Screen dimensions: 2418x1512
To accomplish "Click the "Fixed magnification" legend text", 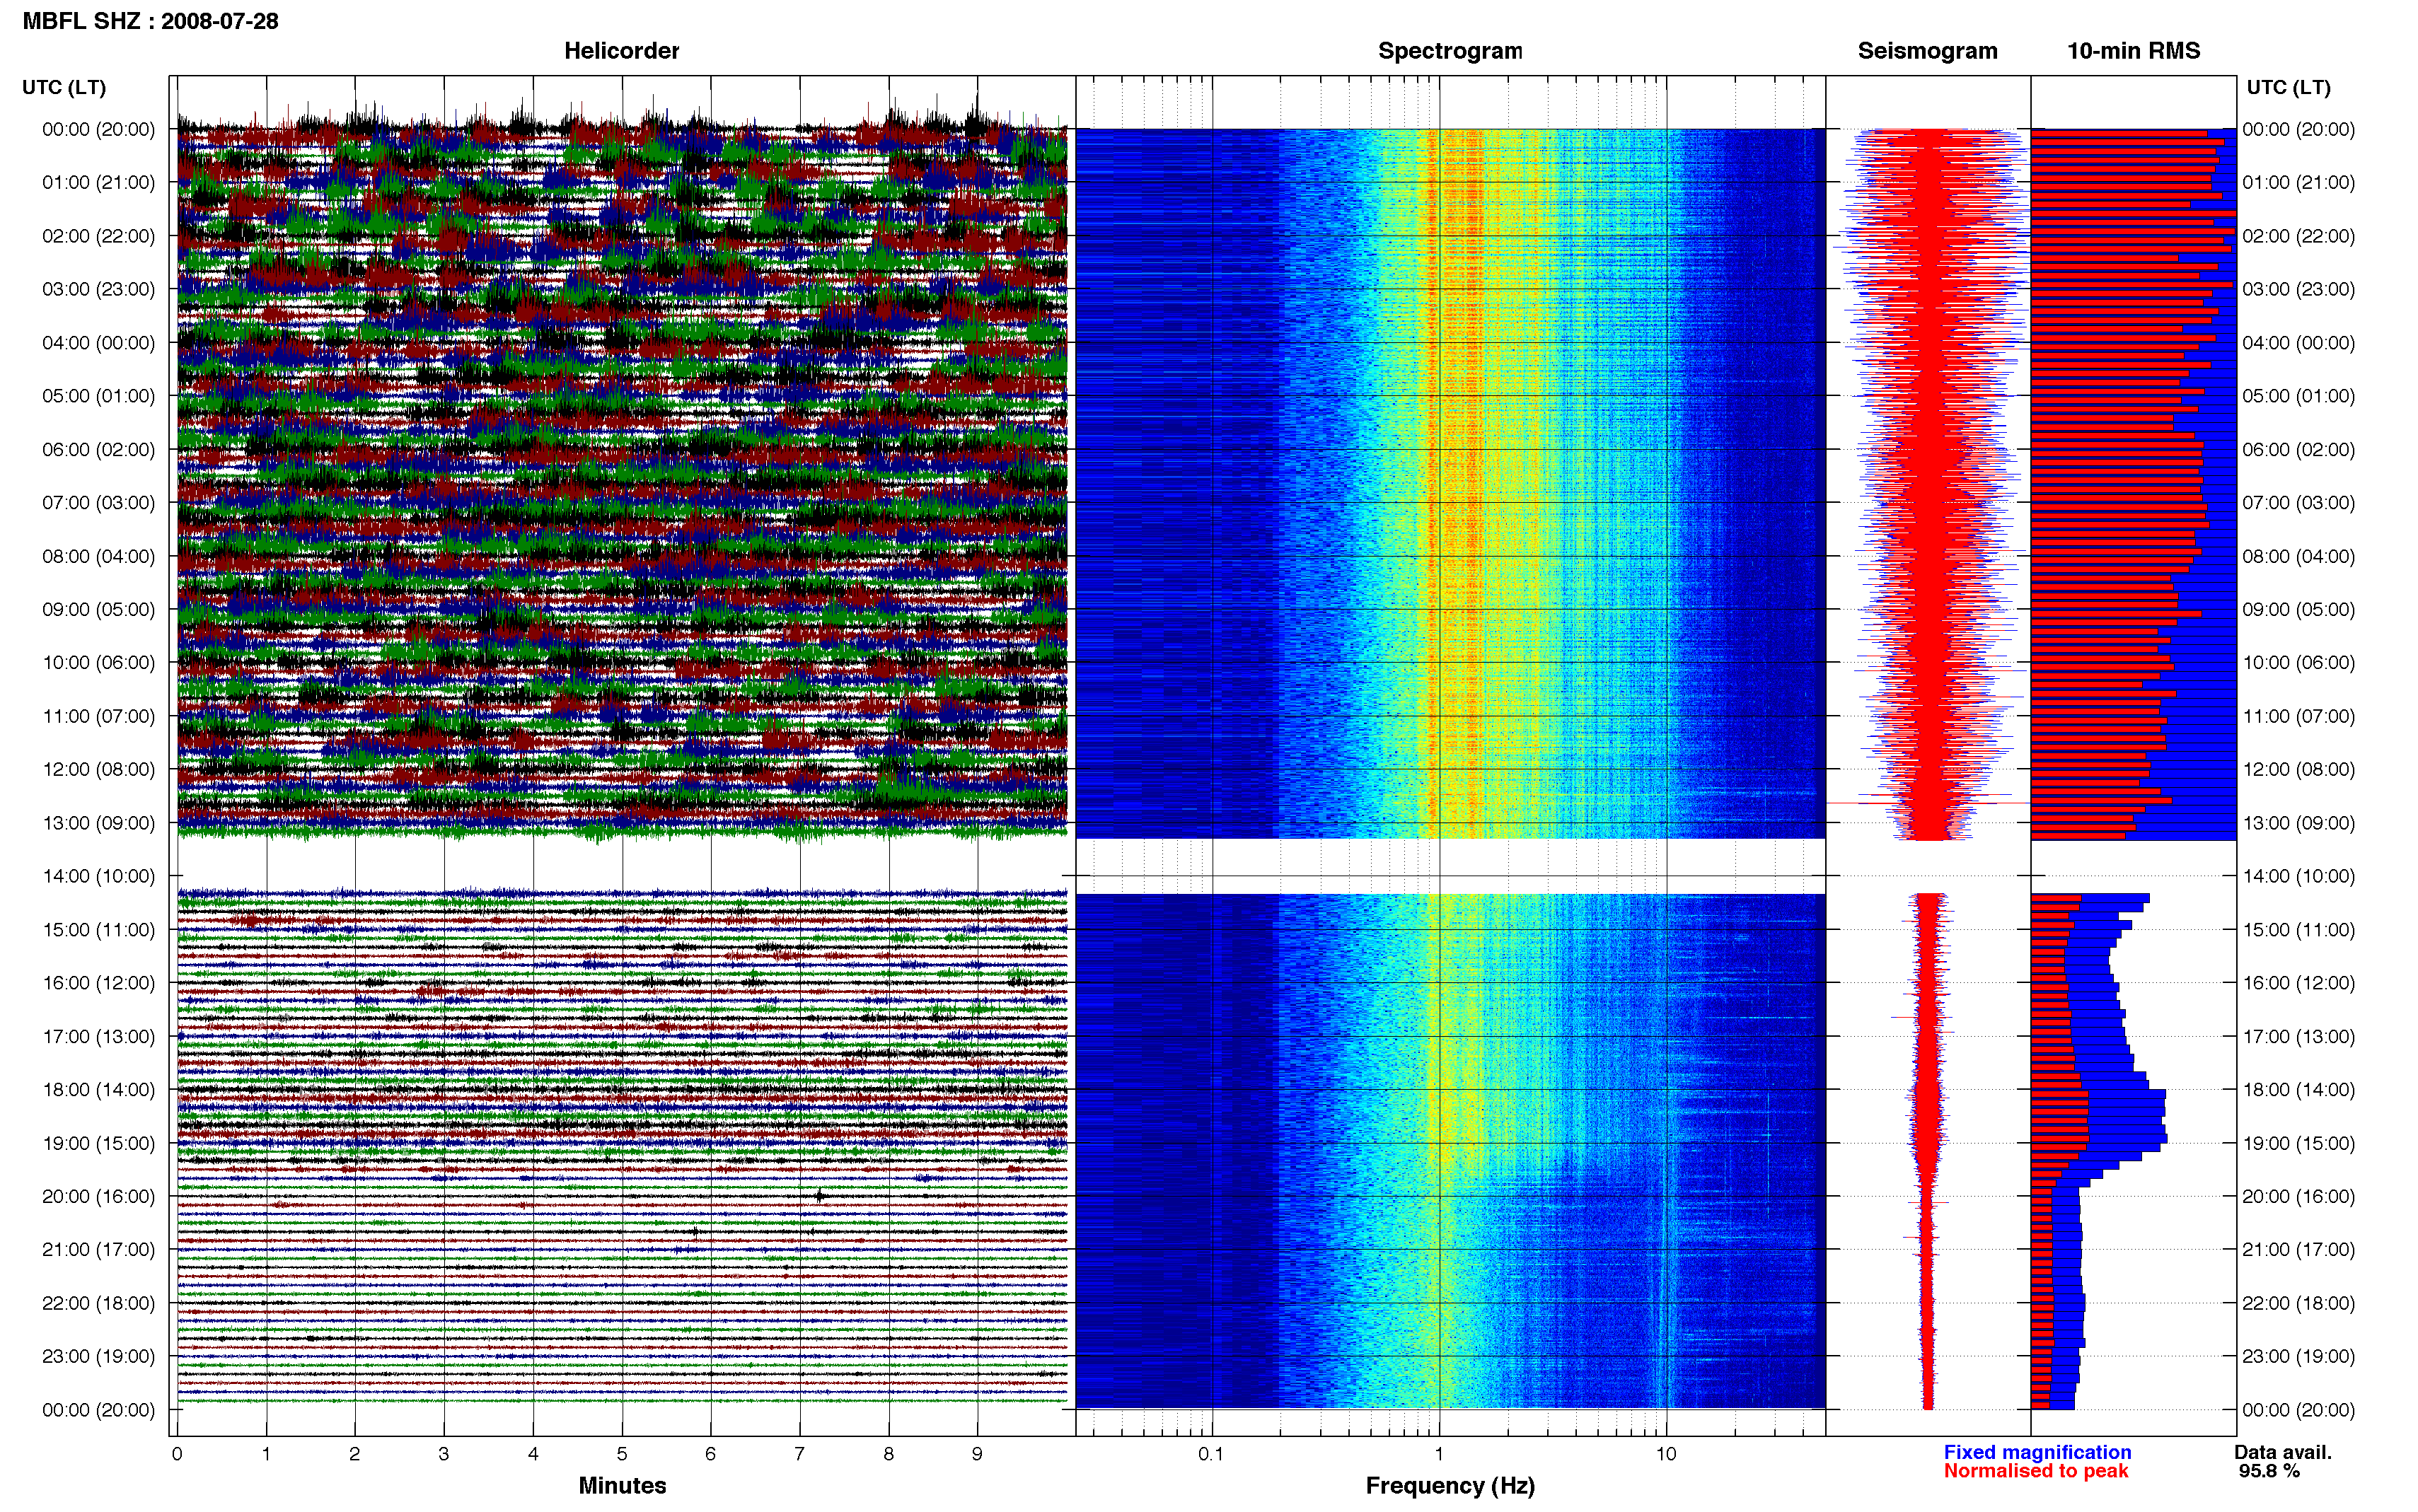I will 2037,1452.
